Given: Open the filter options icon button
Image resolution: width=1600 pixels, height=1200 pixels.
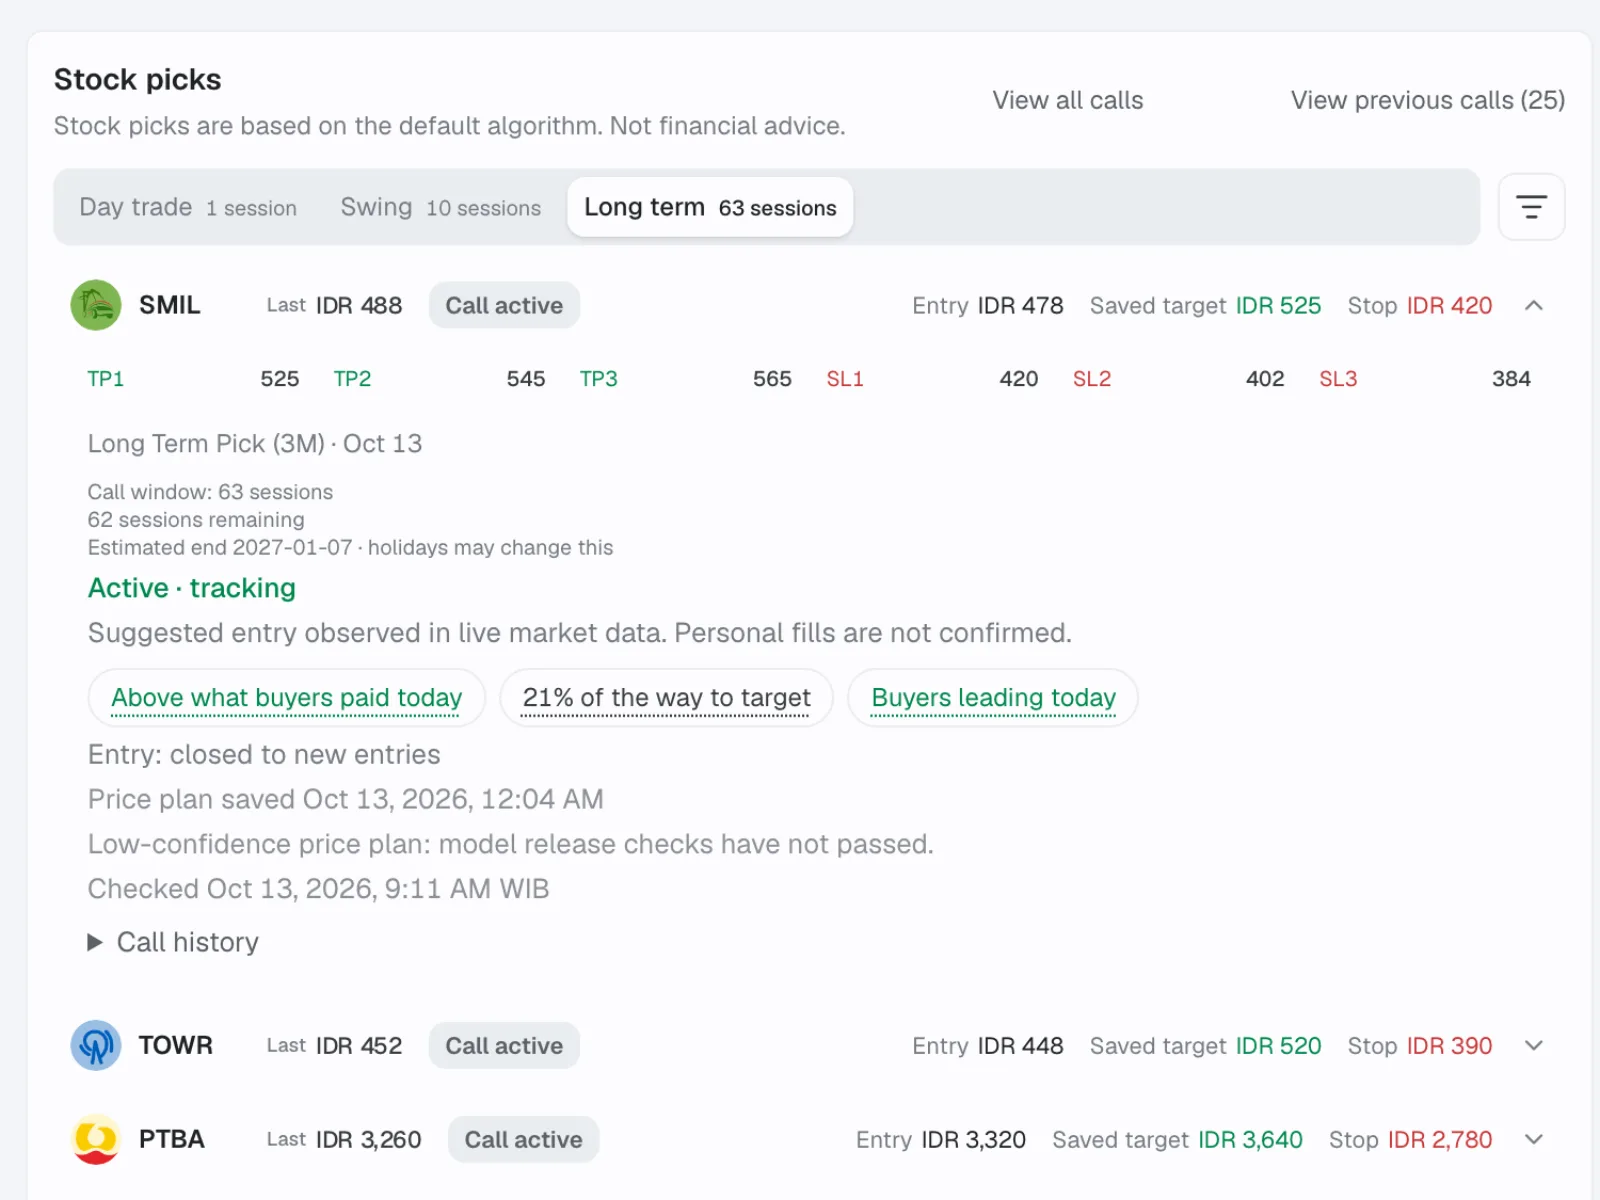Looking at the screenshot, I should tap(1531, 207).
